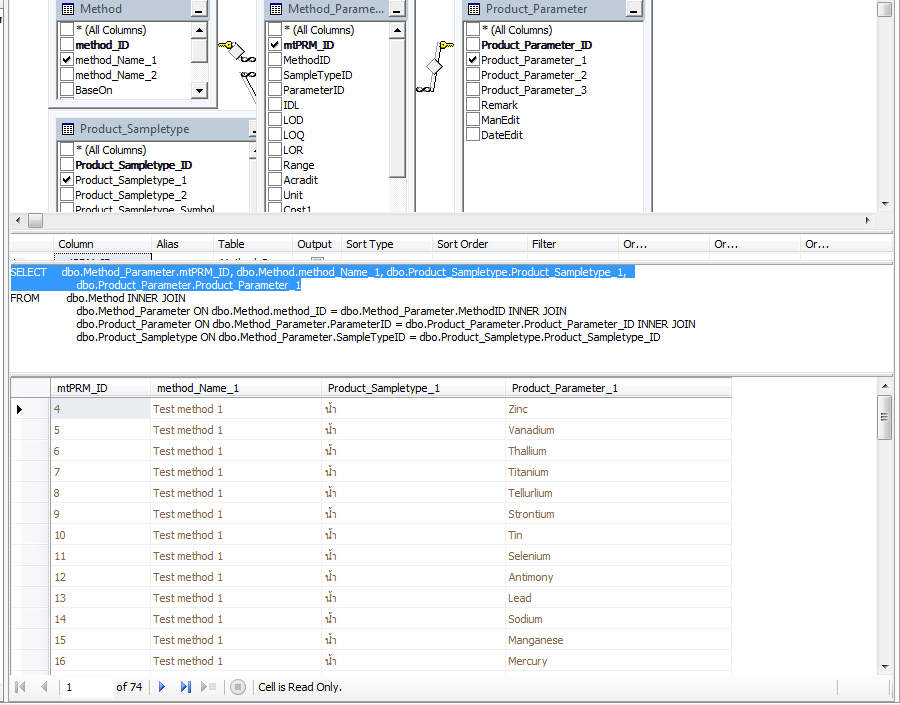Uncheck the method_Name_1 column checkbox
The image size is (900, 705).
point(67,60)
